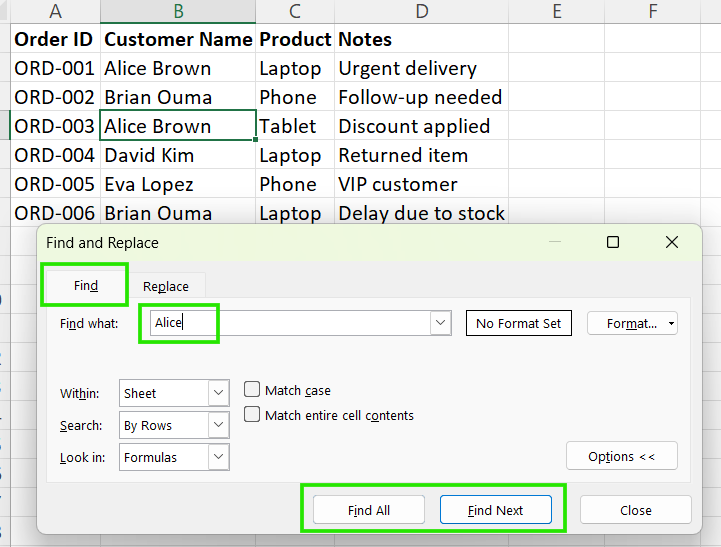Select cell ORD-003
This screenshot has width=721, height=547.
(x=56, y=126)
